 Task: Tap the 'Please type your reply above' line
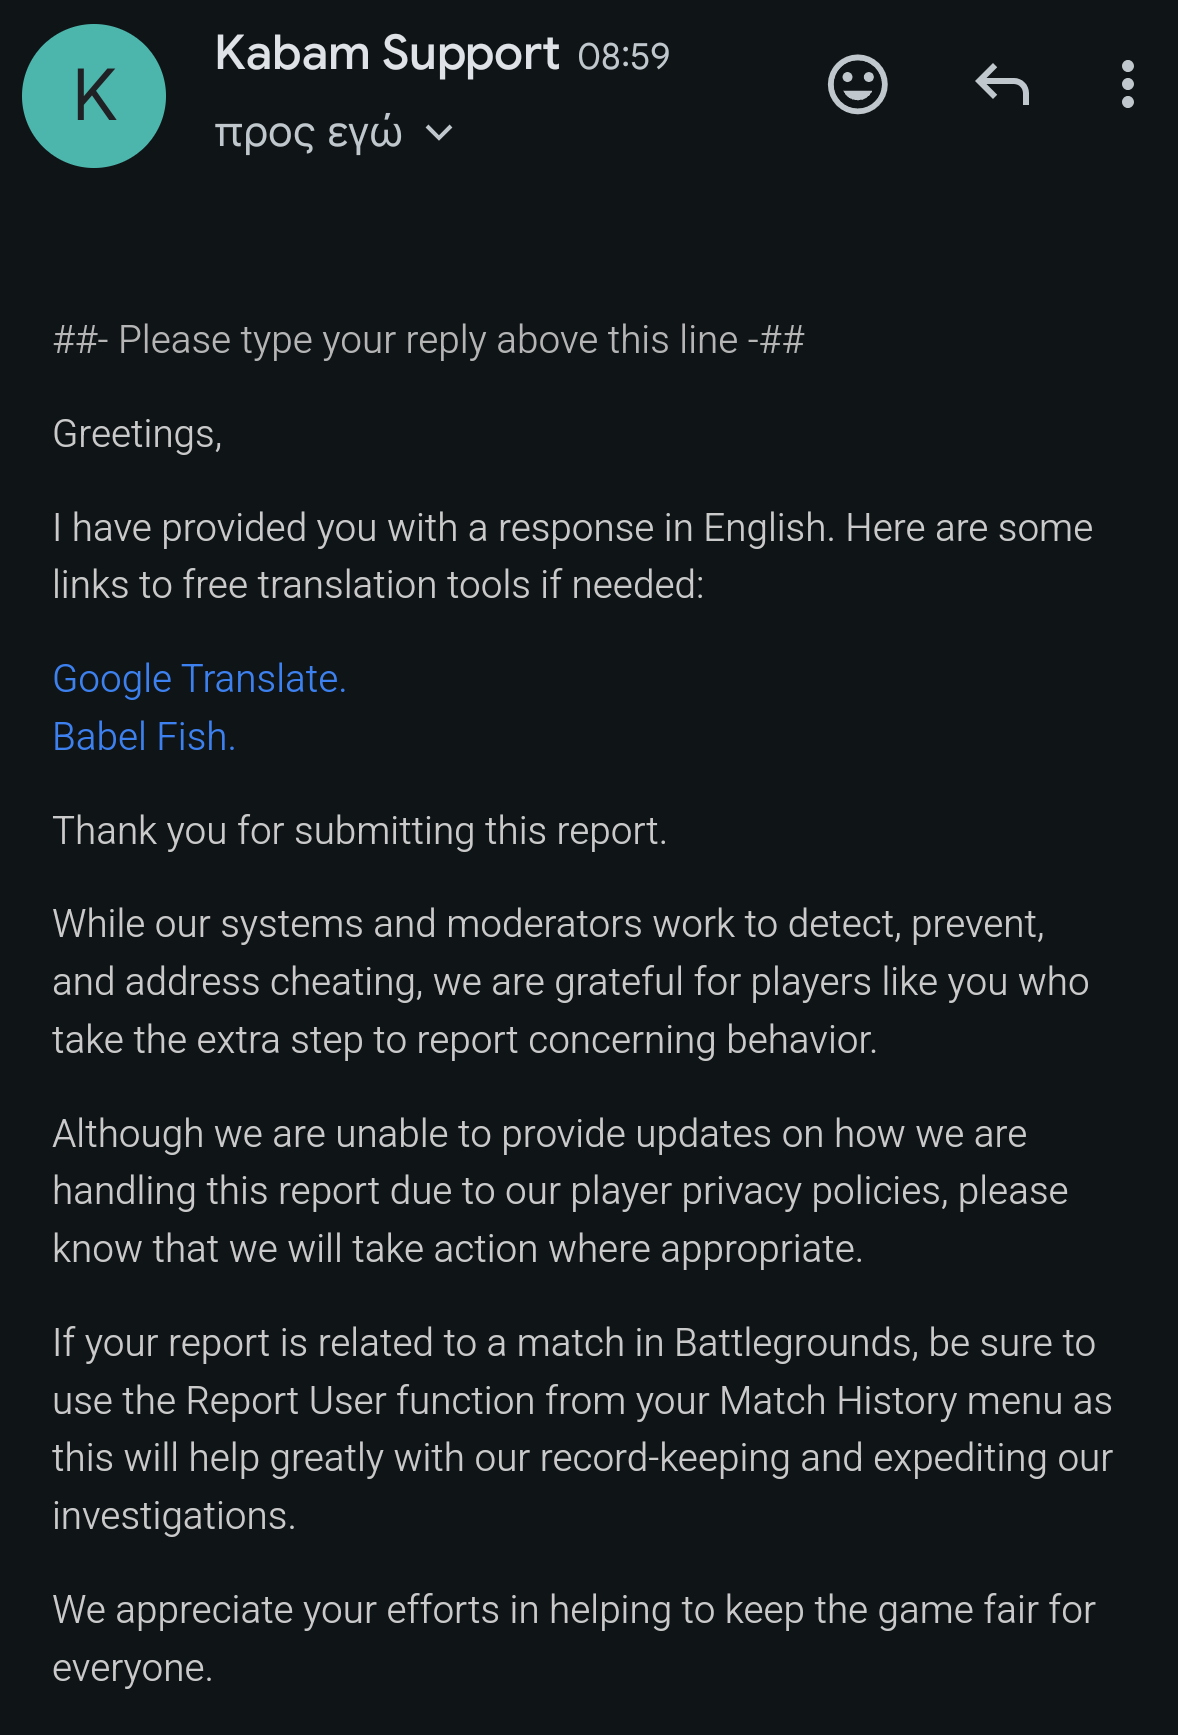pyautogui.click(x=428, y=341)
